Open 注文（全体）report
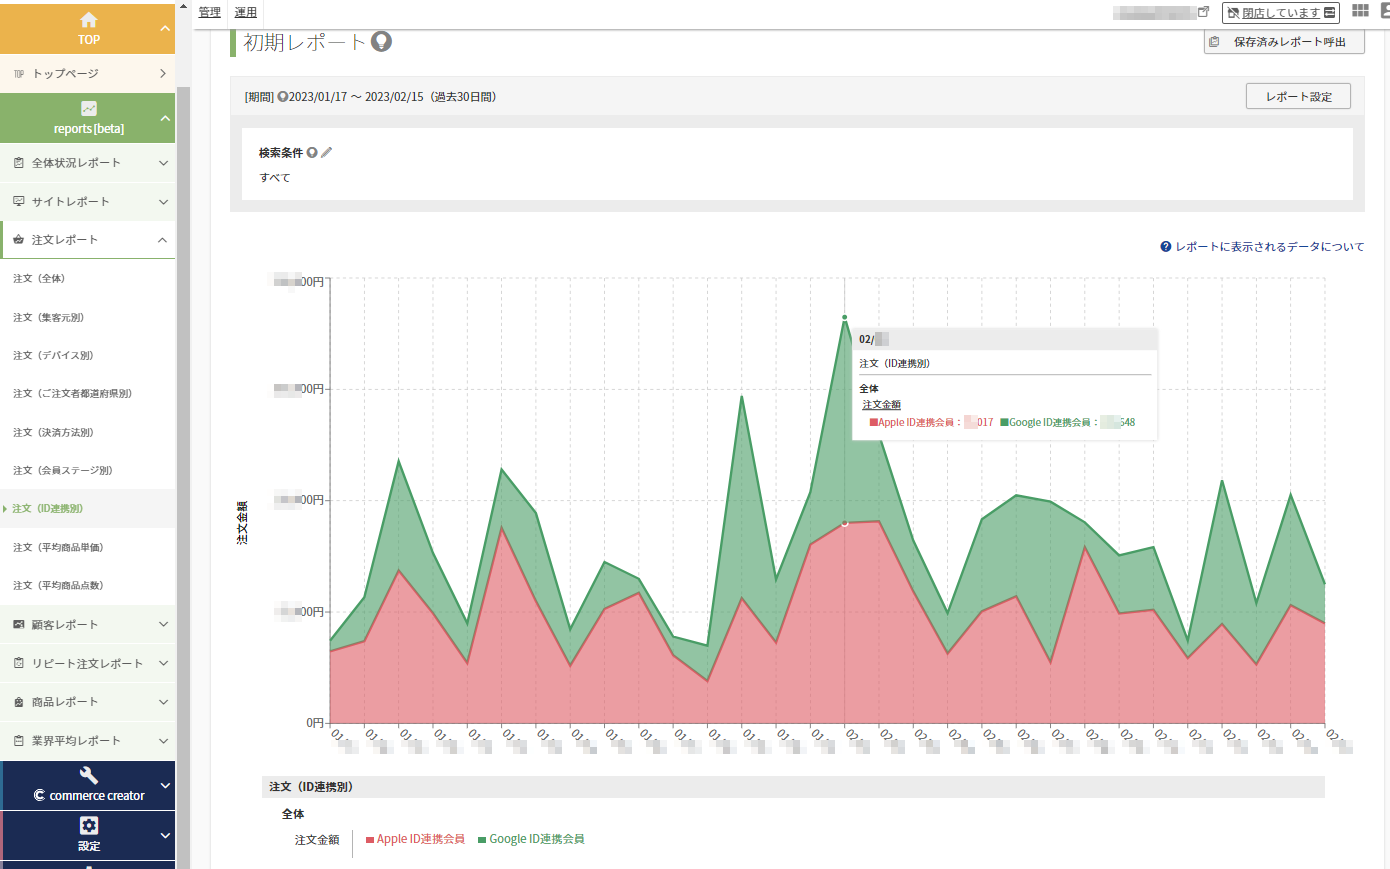The image size is (1390, 869). click(39, 279)
